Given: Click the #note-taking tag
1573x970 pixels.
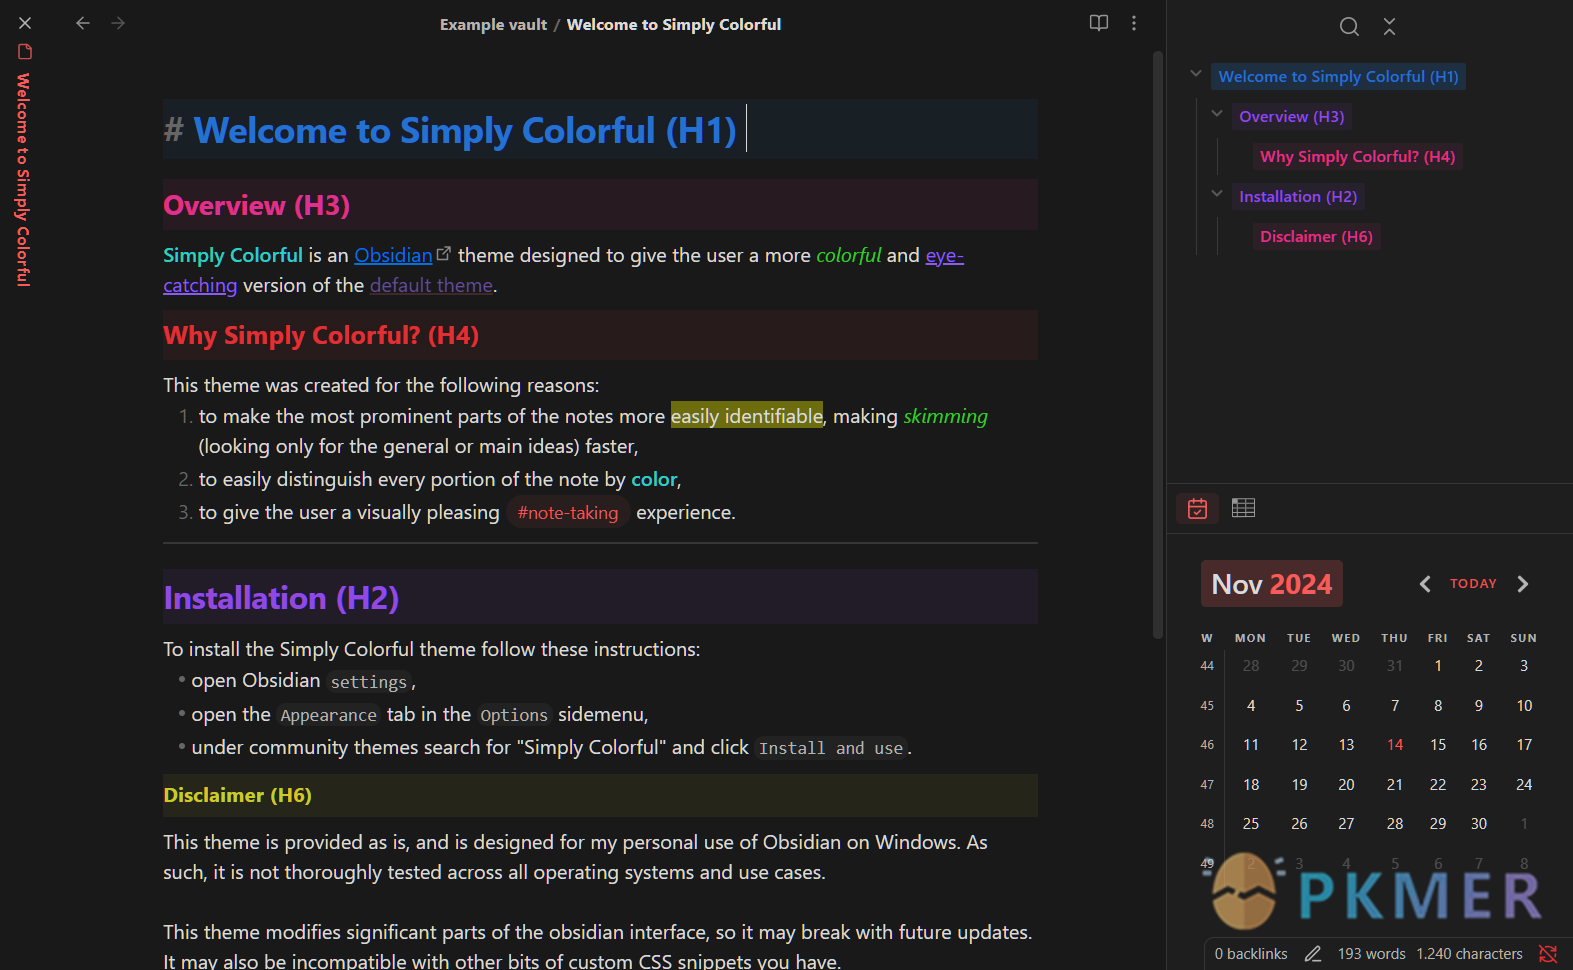Looking at the screenshot, I should tap(568, 513).
